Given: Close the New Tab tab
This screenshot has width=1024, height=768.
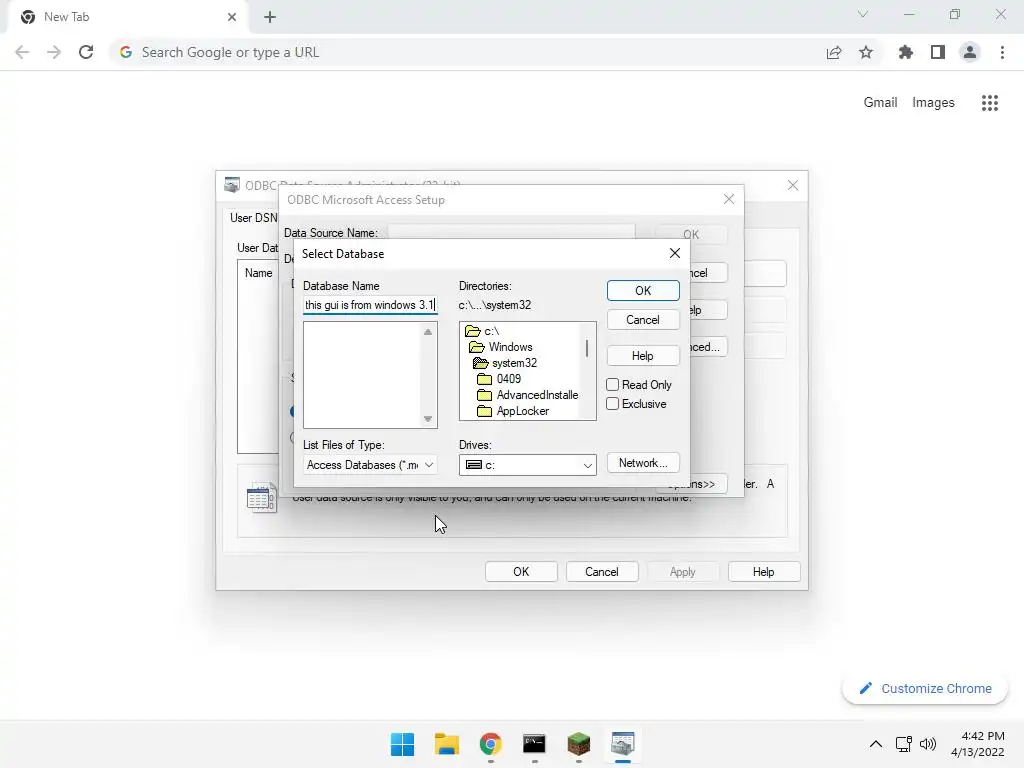Looking at the screenshot, I should [x=232, y=17].
